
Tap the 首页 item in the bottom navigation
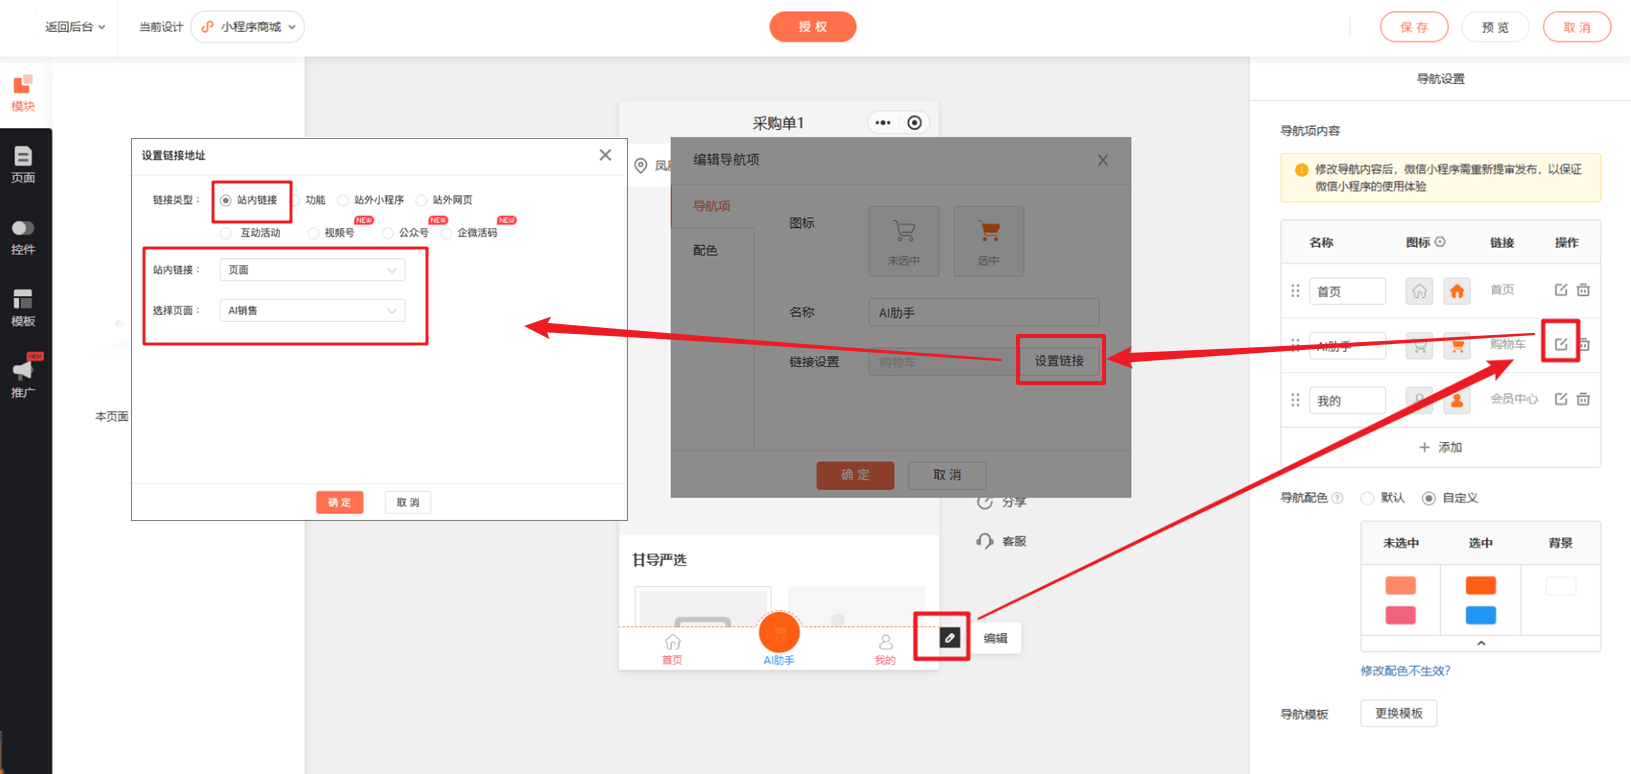(x=672, y=649)
